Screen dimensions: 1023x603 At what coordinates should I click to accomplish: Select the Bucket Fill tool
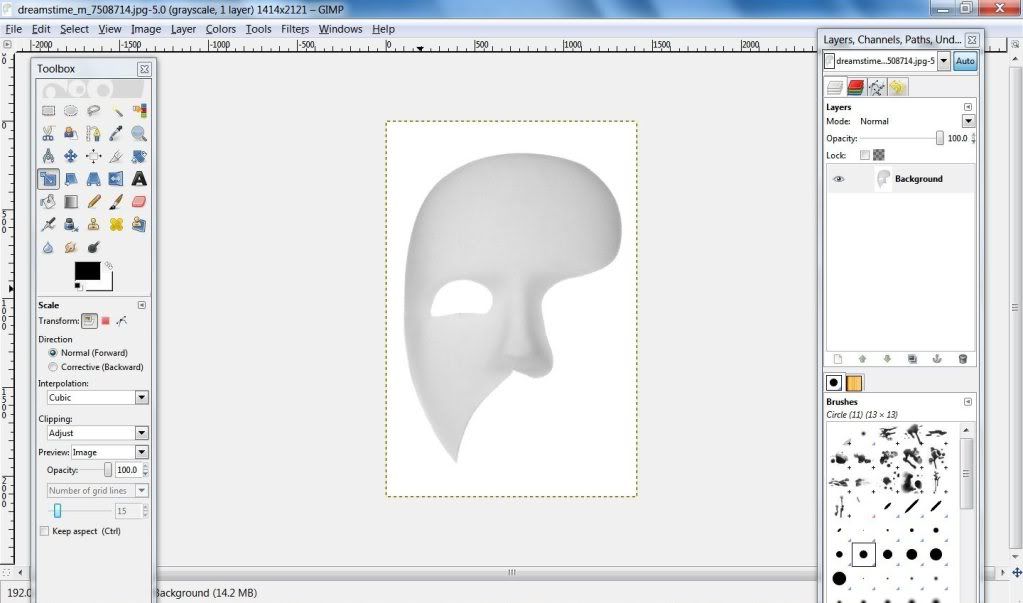pyautogui.click(x=48, y=202)
